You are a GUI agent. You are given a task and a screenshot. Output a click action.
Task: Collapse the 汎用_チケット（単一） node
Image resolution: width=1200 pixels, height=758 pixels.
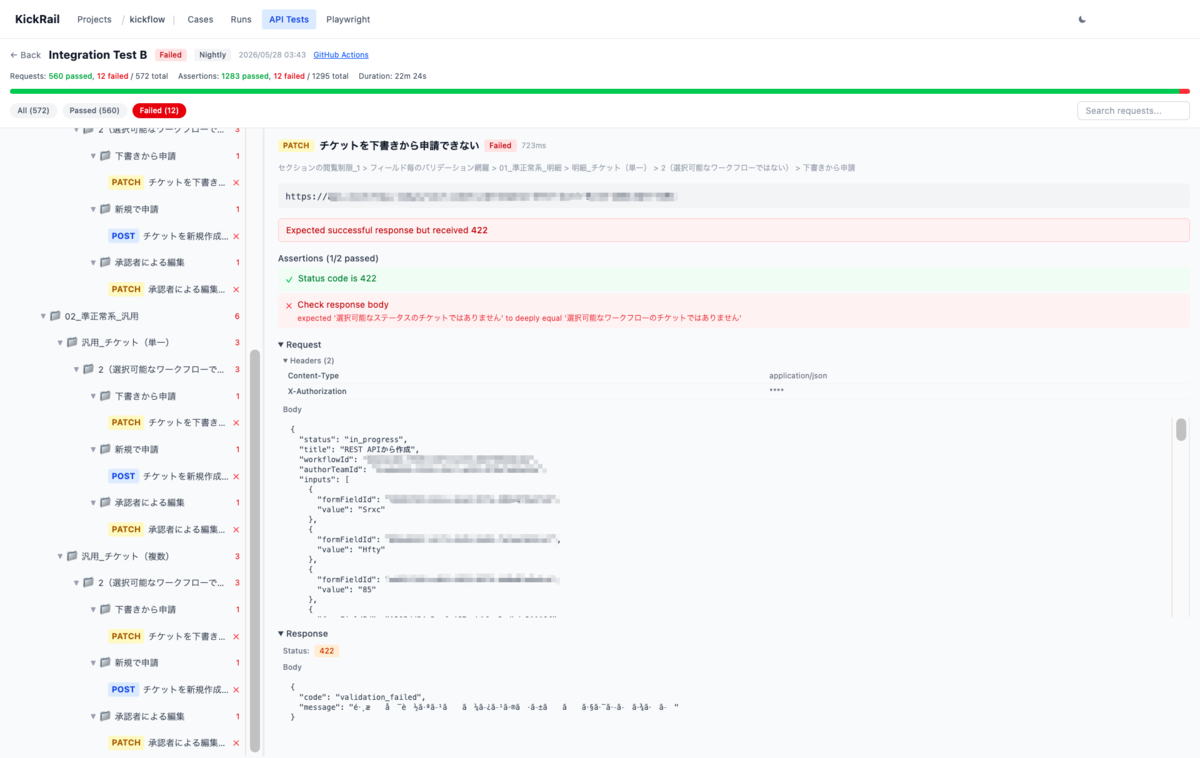point(59,343)
